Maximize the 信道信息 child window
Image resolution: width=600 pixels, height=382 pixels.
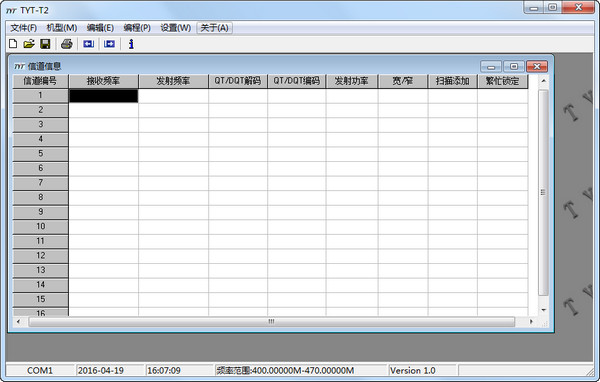[x=514, y=67]
